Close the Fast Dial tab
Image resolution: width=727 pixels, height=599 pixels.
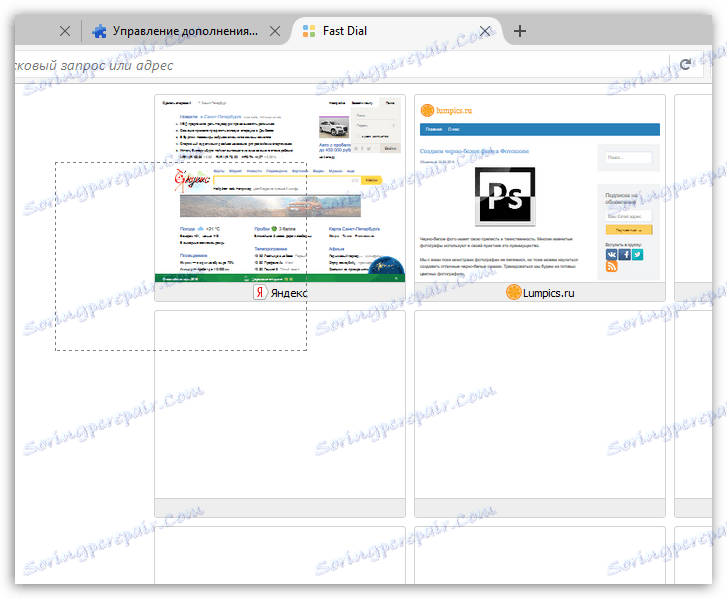click(x=485, y=31)
